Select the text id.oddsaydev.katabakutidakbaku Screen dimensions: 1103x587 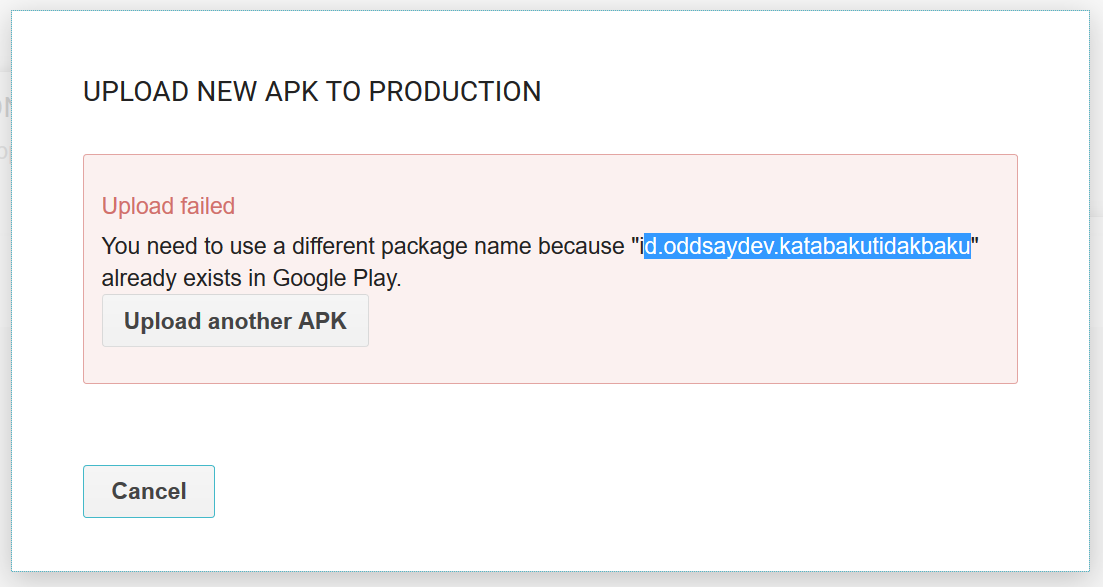click(x=806, y=246)
